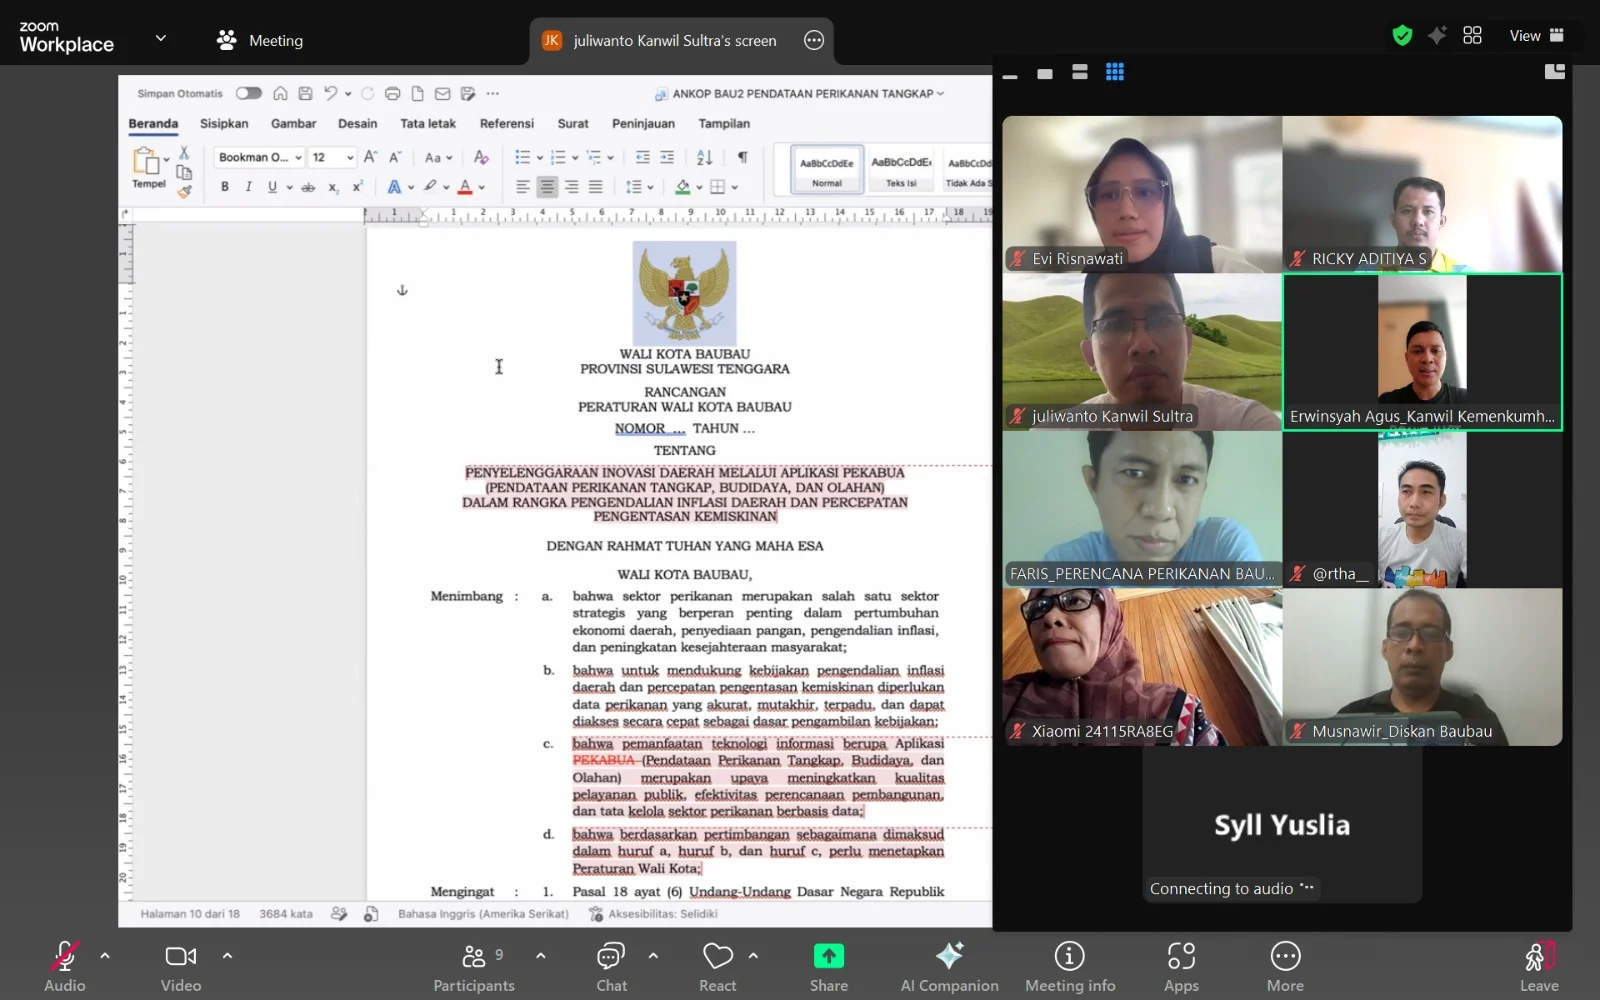
Task: Open the More options menu
Action: click(x=1285, y=967)
